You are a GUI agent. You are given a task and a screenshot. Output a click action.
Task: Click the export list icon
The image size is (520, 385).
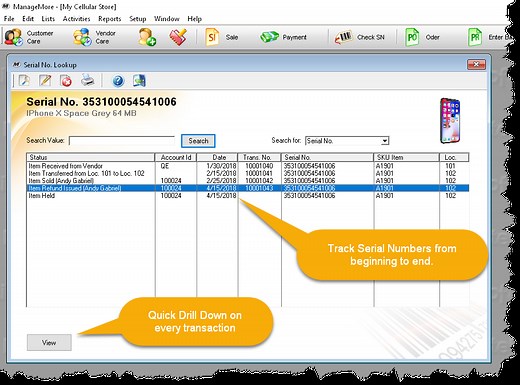pos(139,81)
